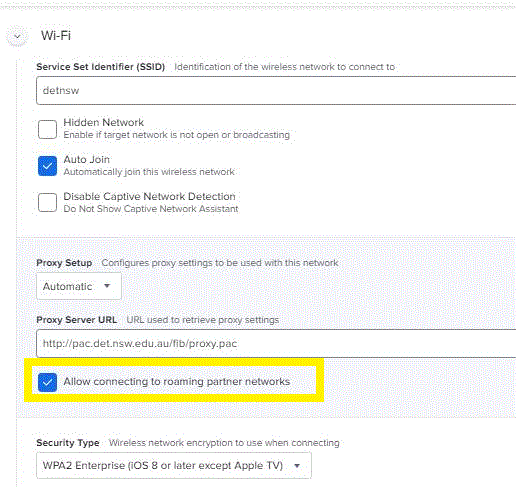Uncheck Allow connecting to roaming partner networks
This screenshot has width=516, height=487.
[x=47, y=382]
